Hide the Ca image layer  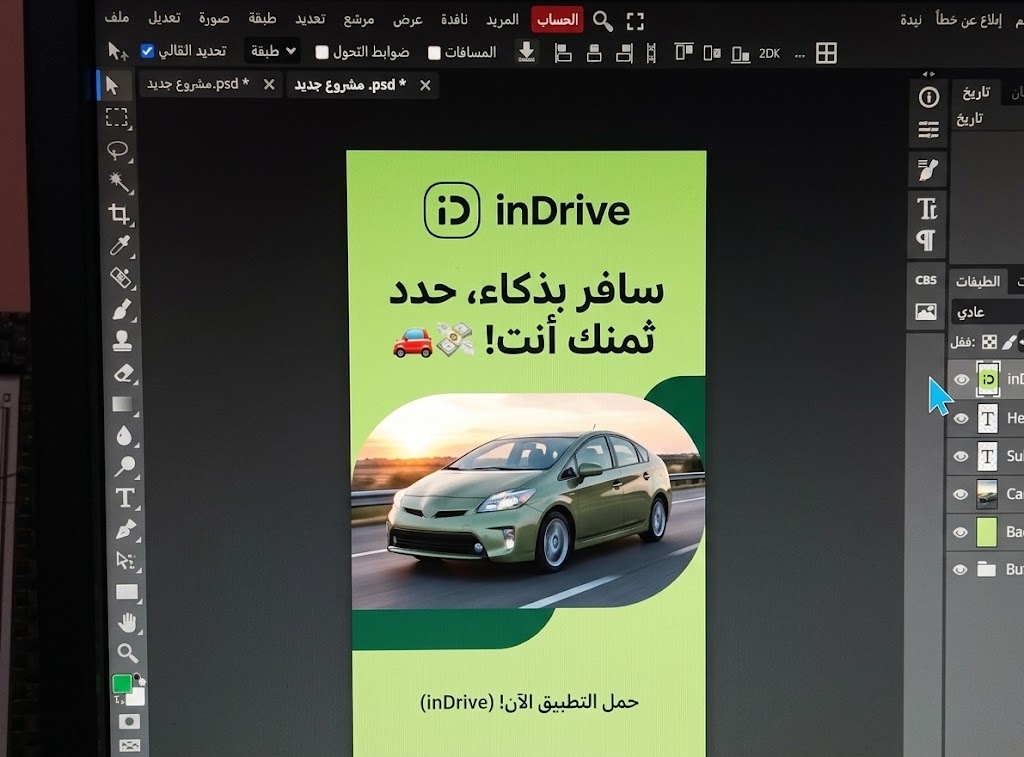click(x=960, y=494)
